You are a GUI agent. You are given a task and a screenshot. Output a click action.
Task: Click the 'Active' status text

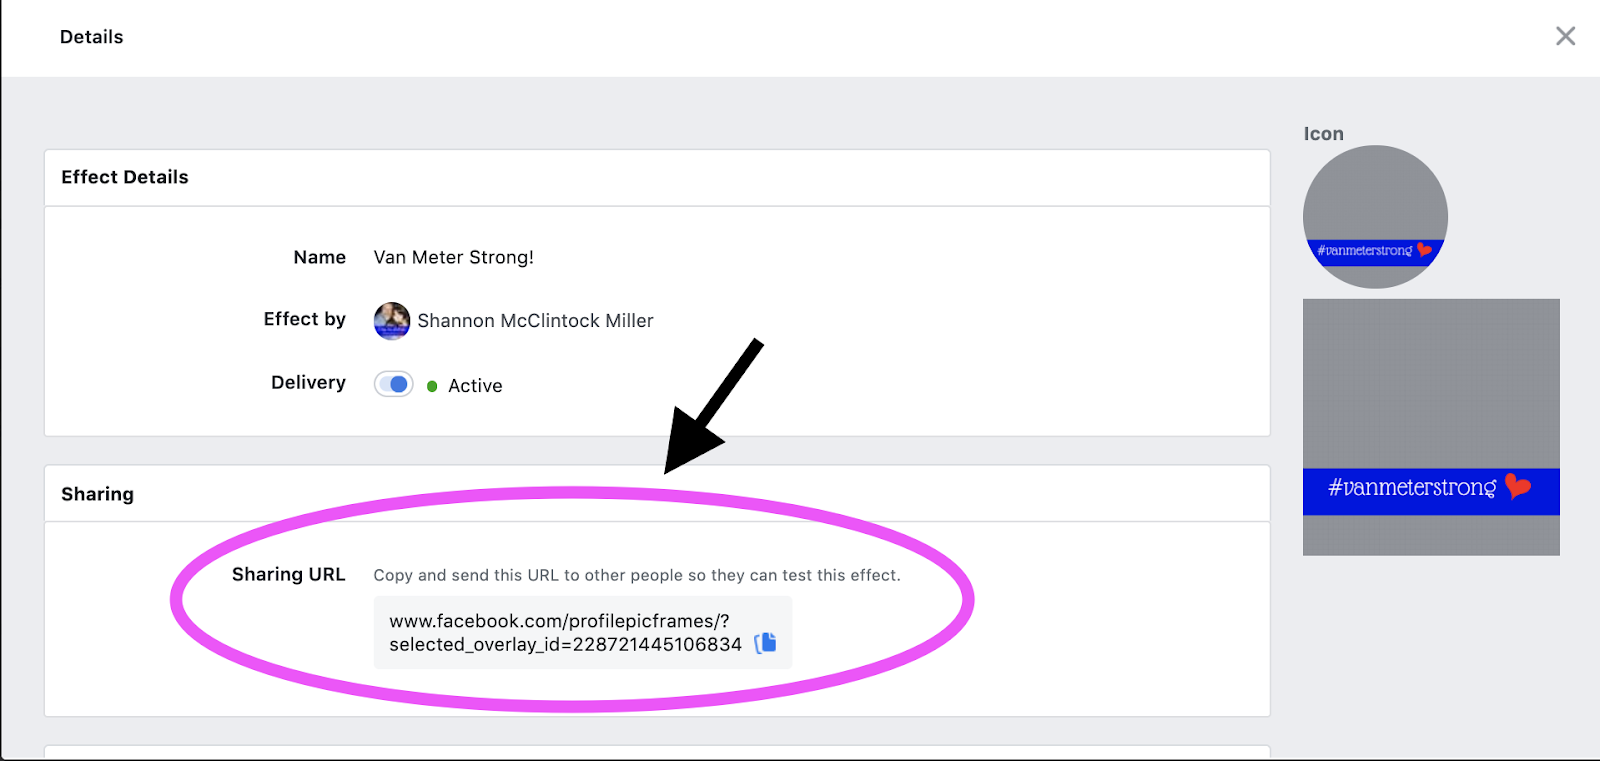475,386
